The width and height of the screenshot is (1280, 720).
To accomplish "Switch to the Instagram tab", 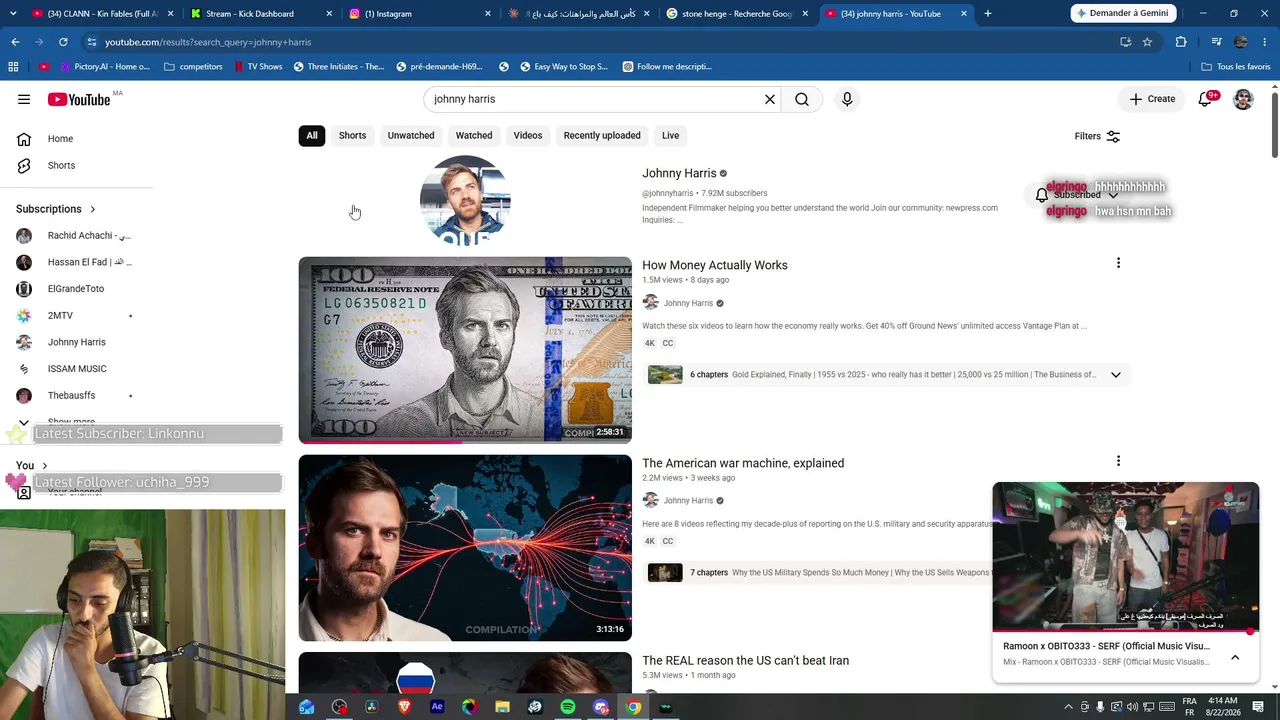I will (420, 14).
